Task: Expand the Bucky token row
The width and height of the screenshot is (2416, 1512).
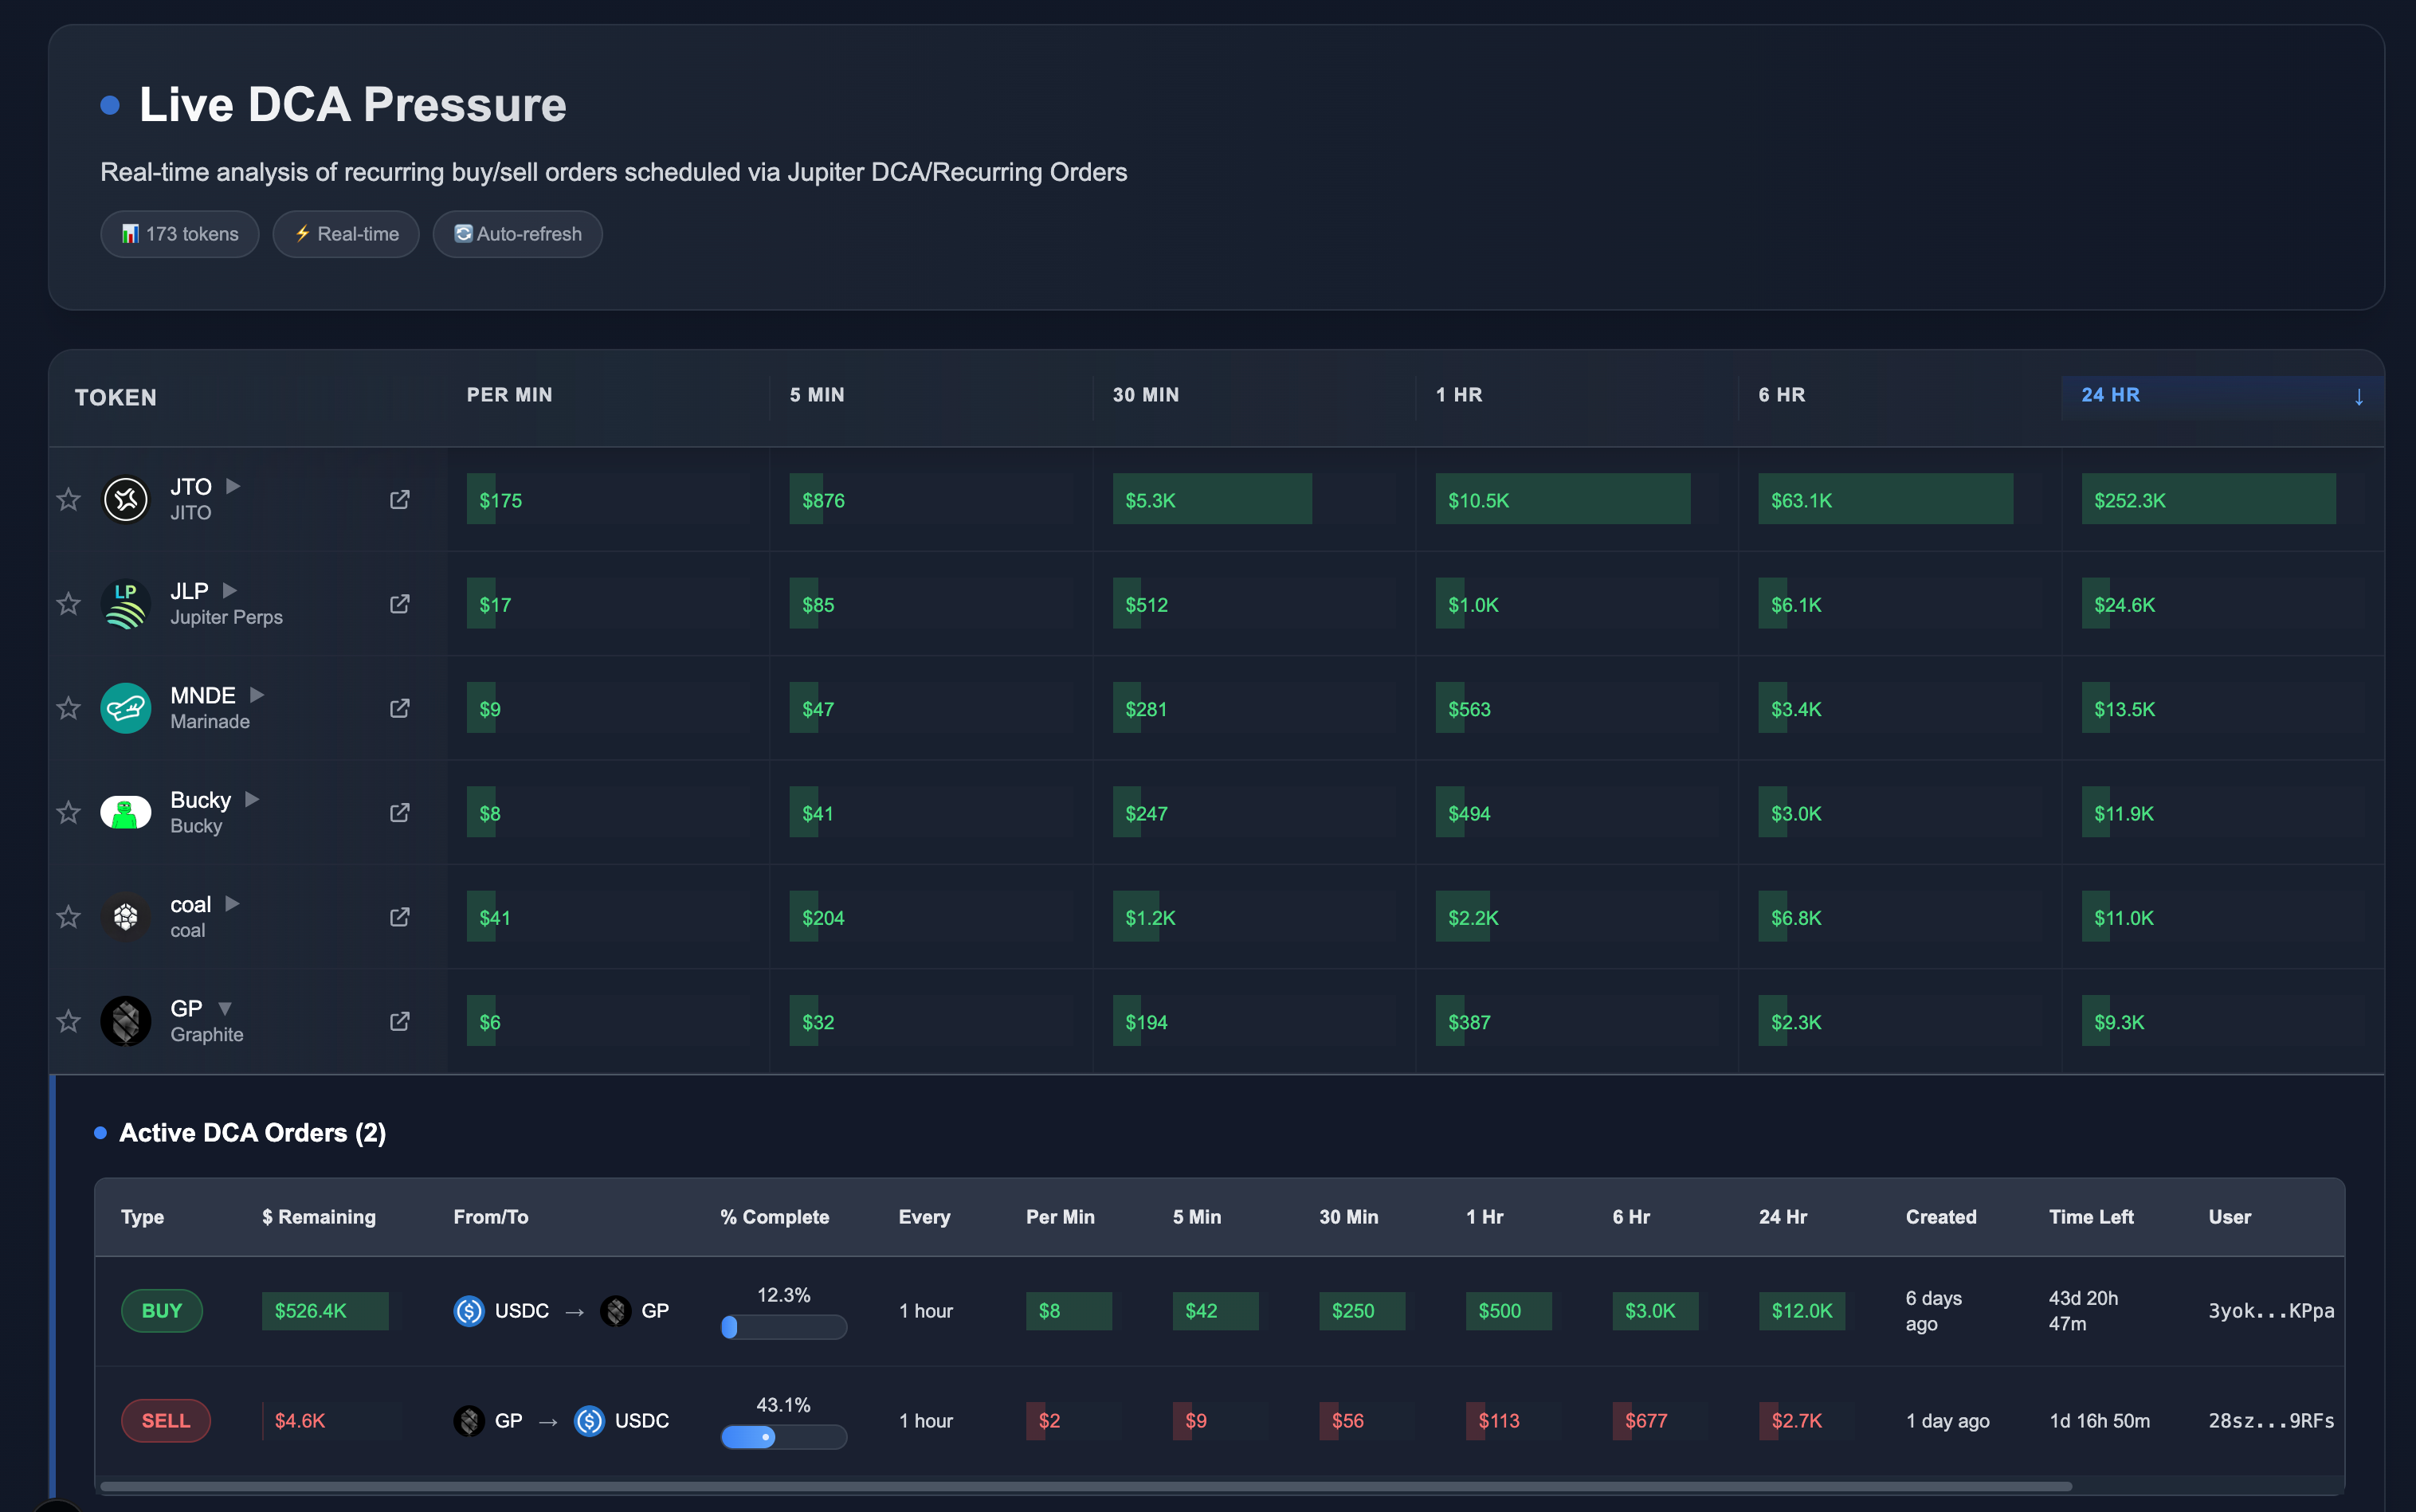Action: coord(251,799)
